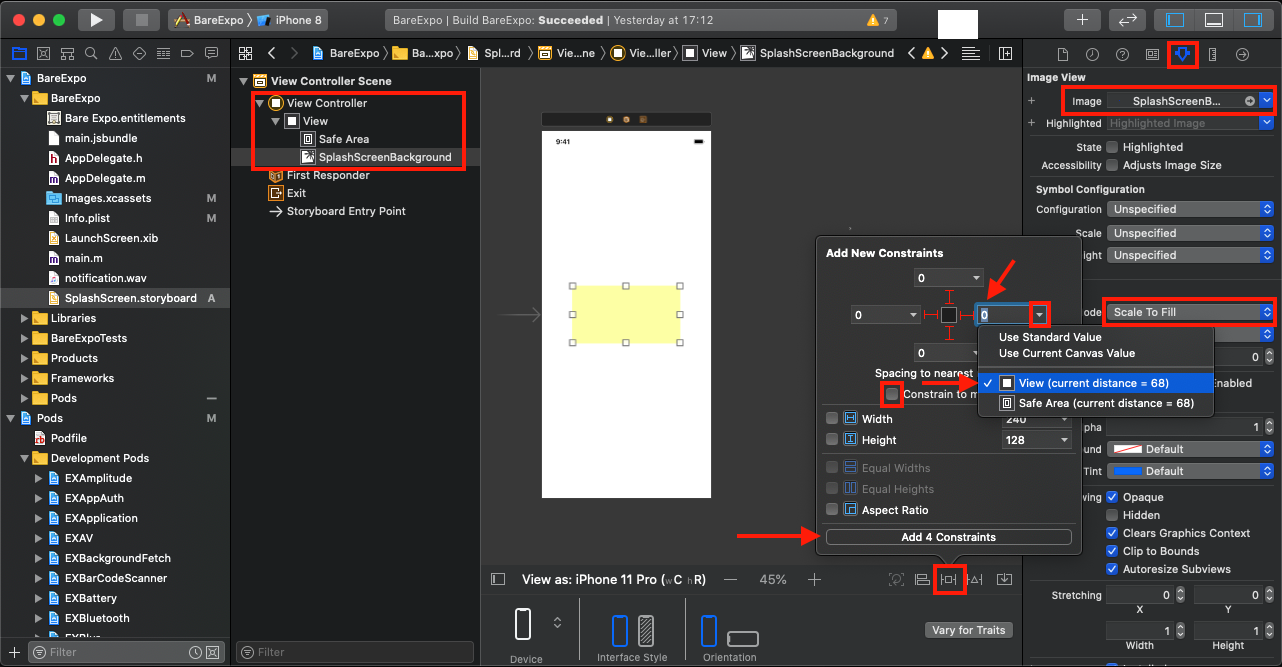Open the Find navigator magnifier icon

tap(91, 53)
